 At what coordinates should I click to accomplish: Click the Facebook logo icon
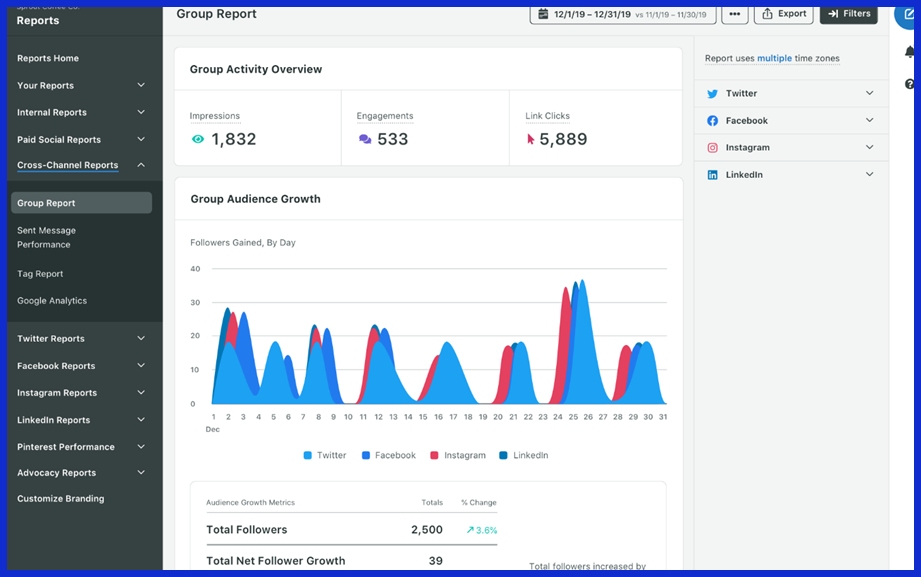[712, 120]
